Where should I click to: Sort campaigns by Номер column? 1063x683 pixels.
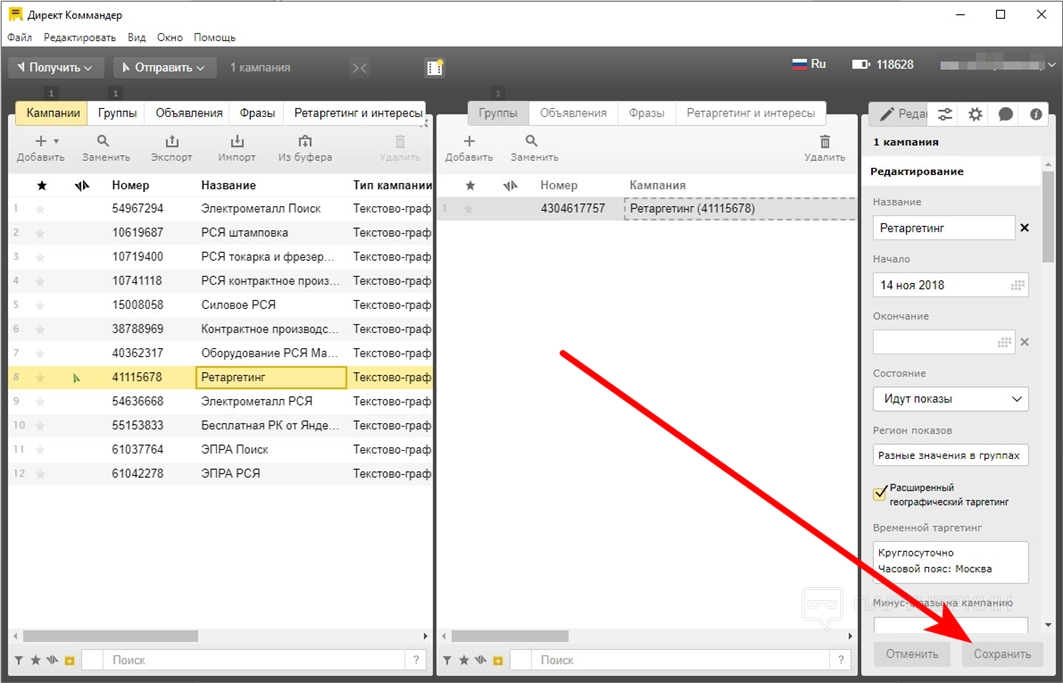[x=130, y=185]
